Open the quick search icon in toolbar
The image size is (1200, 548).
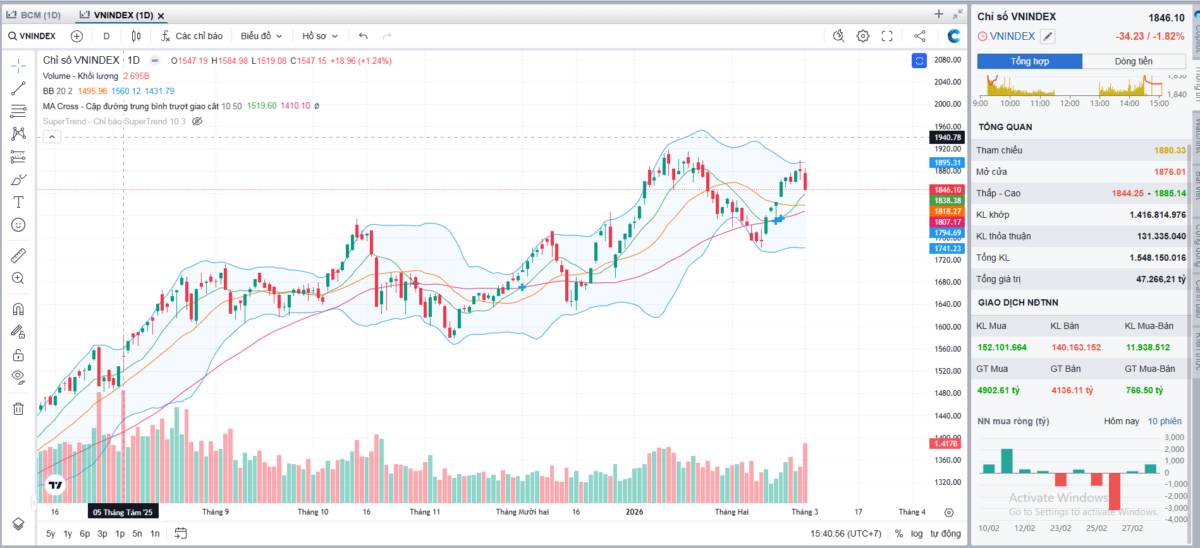pos(839,36)
